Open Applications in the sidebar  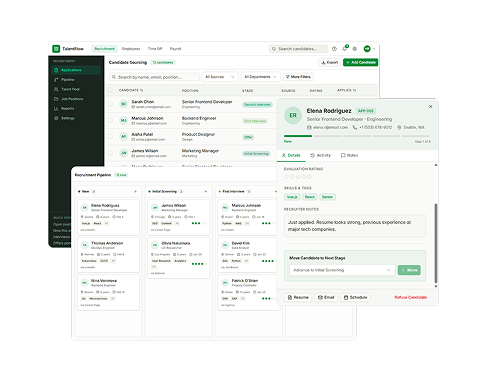click(76, 70)
